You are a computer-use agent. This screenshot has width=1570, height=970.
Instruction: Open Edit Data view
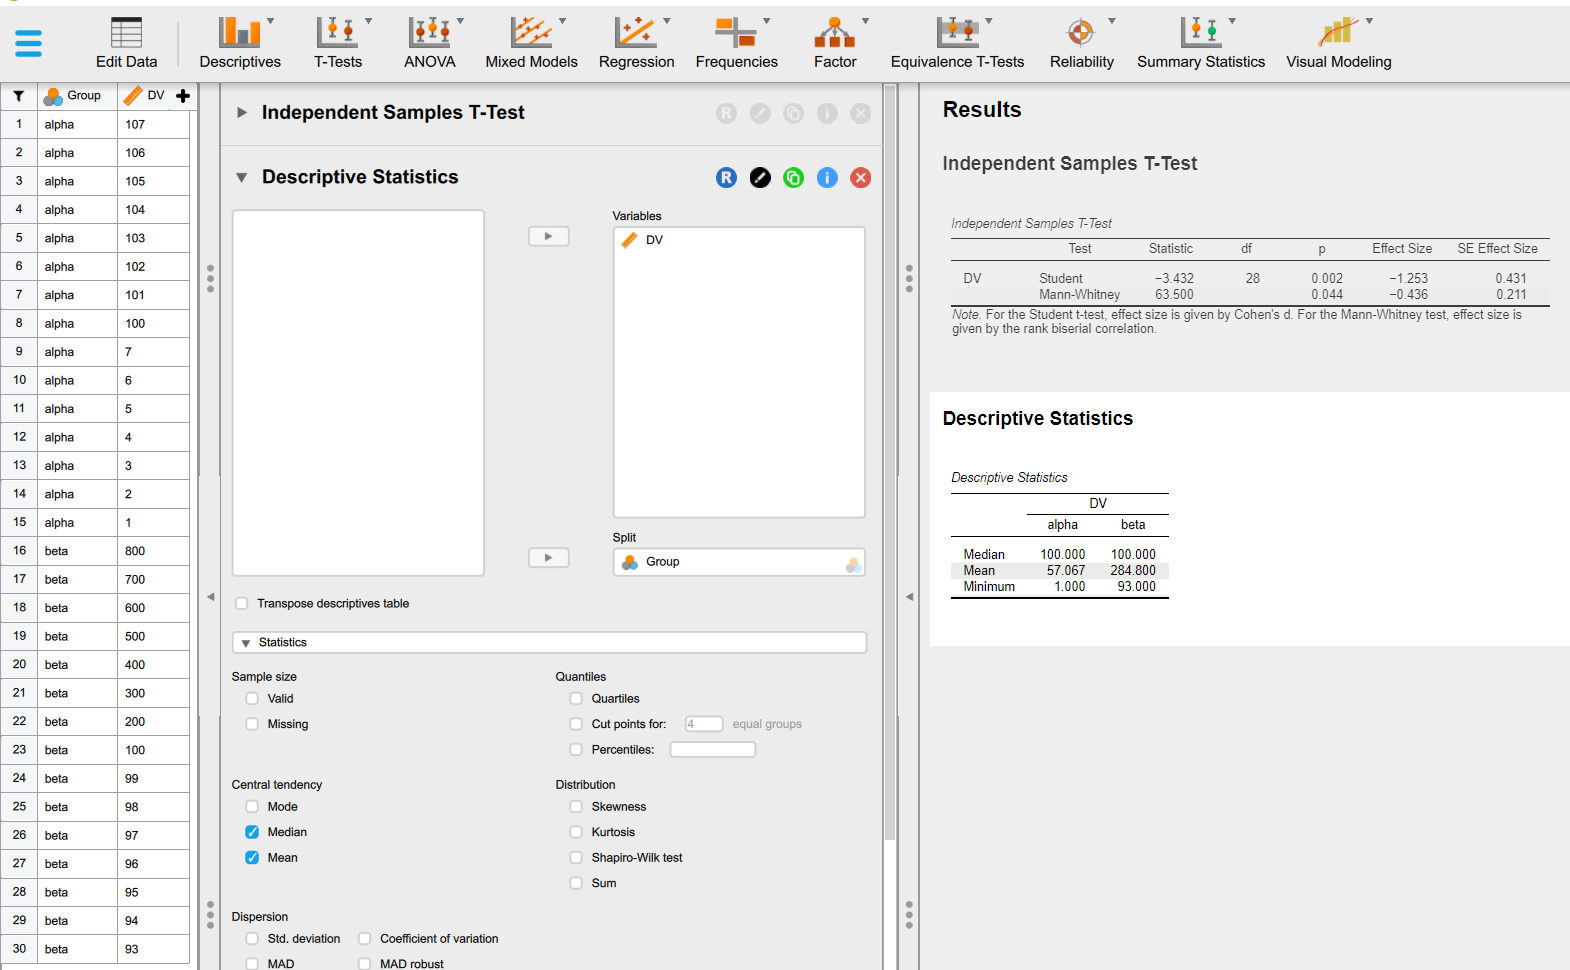[126, 43]
